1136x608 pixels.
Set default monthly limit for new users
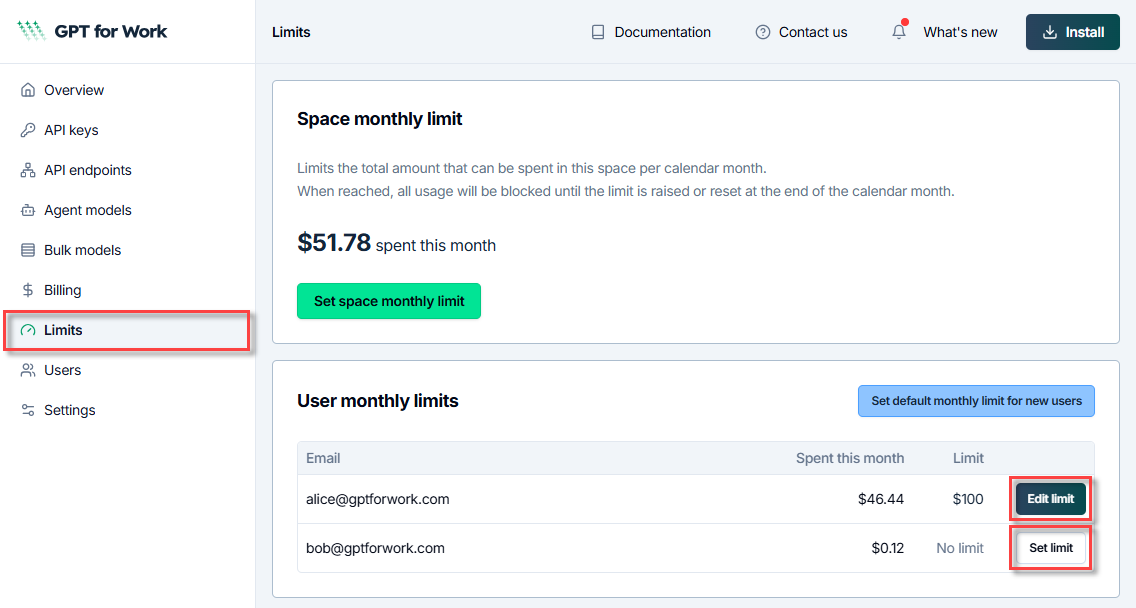click(x=976, y=400)
